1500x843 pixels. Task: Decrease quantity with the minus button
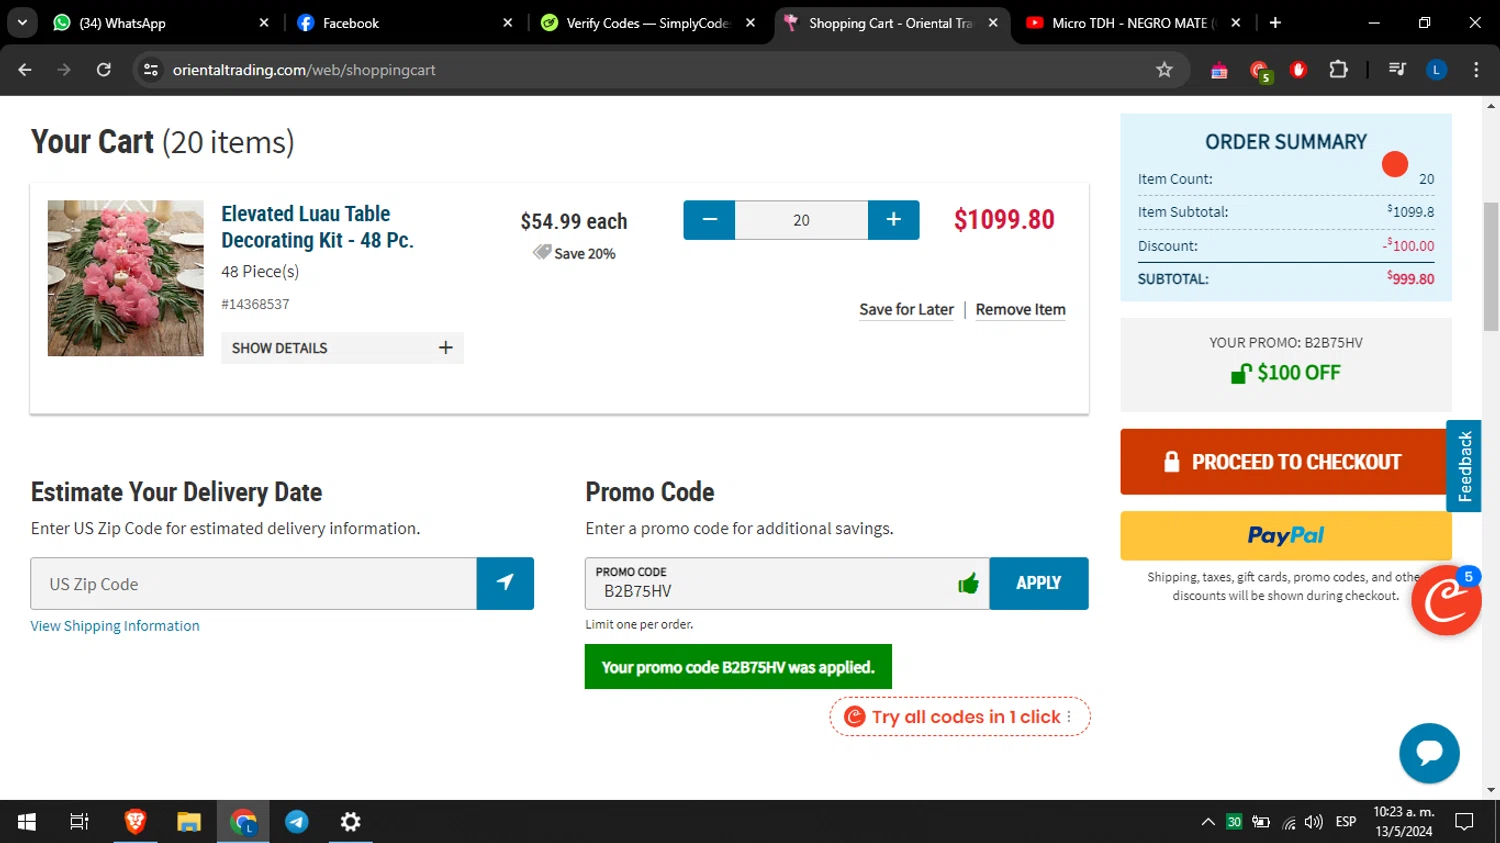click(709, 220)
